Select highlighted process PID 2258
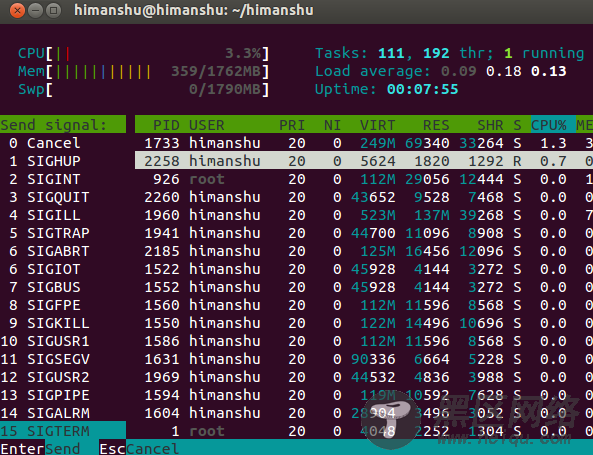The image size is (593, 455). (364, 161)
